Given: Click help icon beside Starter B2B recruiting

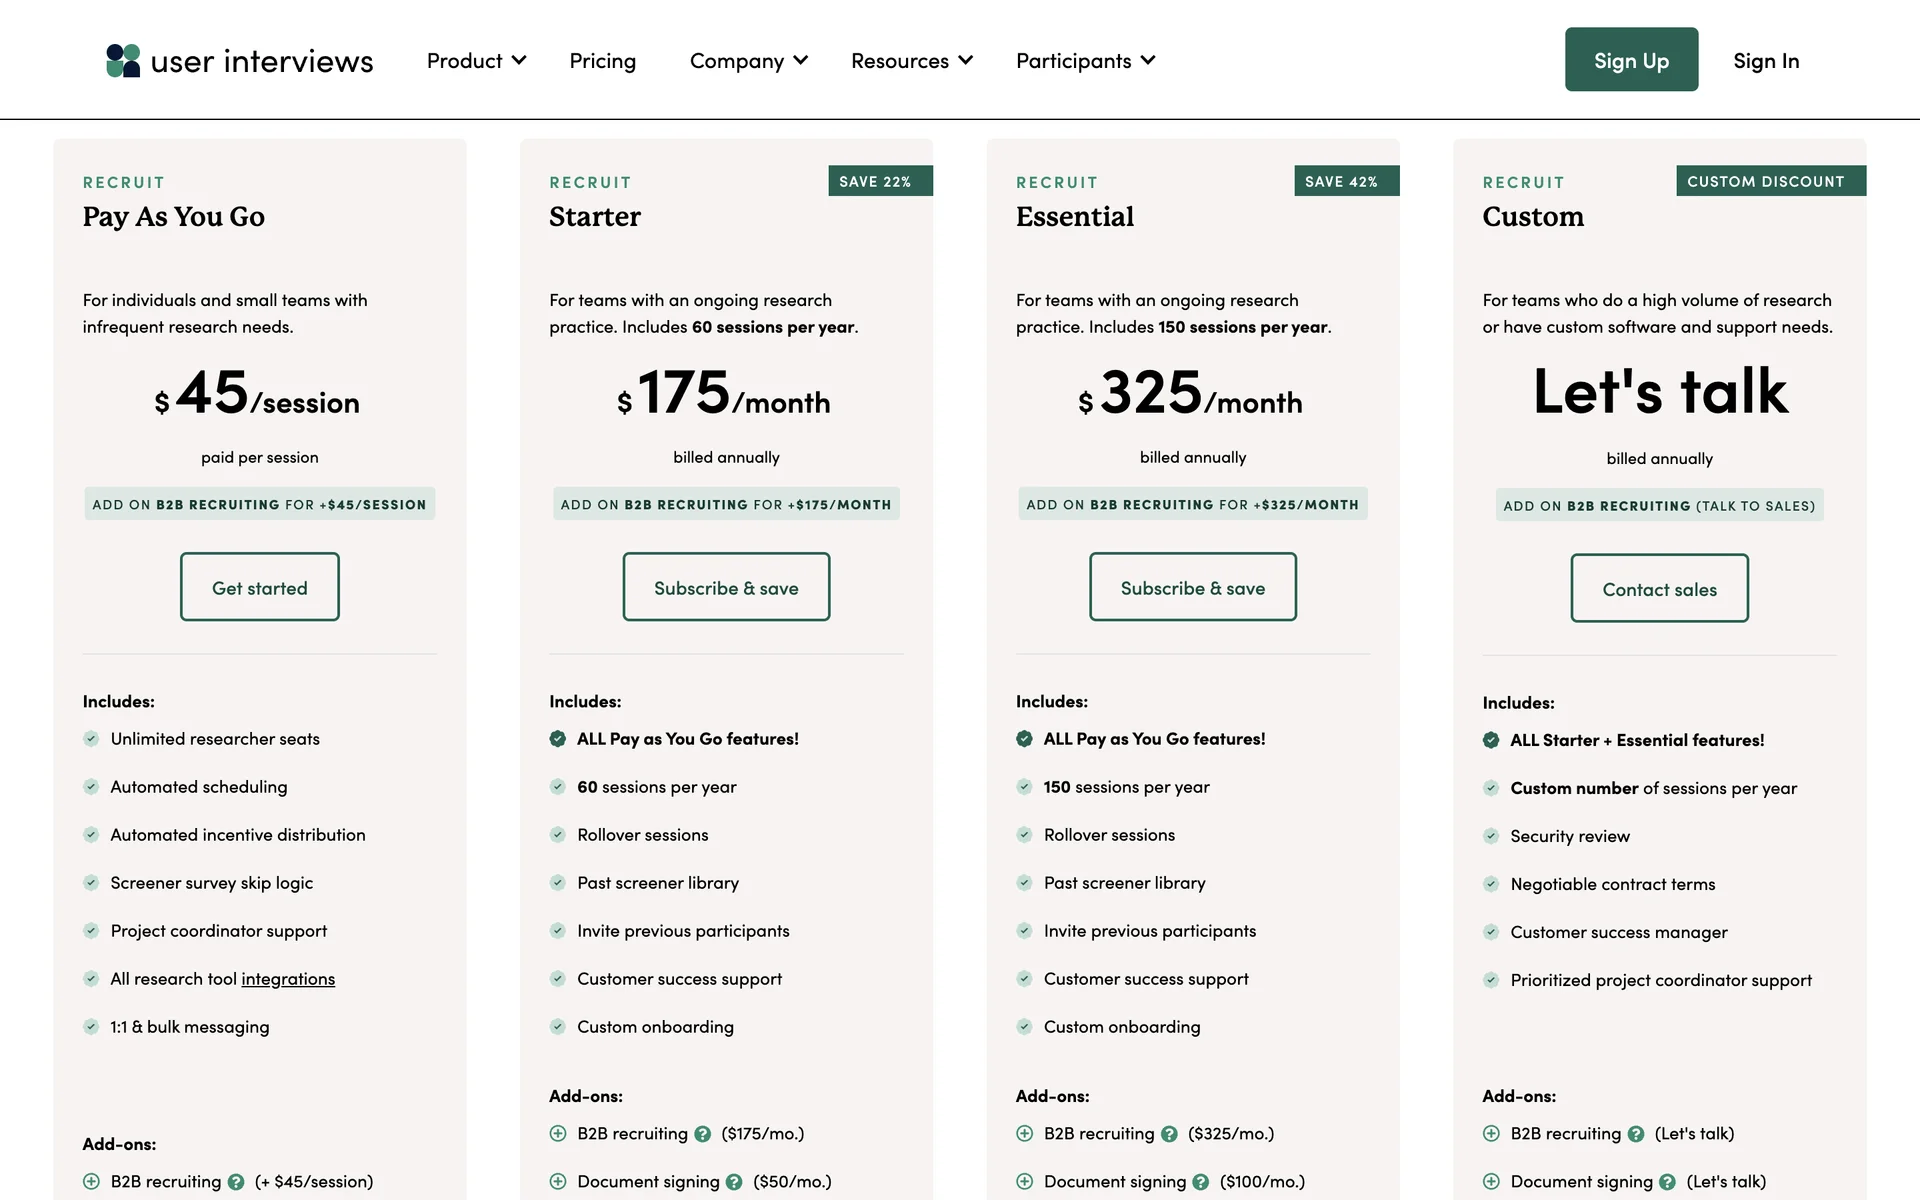Looking at the screenshot, I should point(703,1134).
